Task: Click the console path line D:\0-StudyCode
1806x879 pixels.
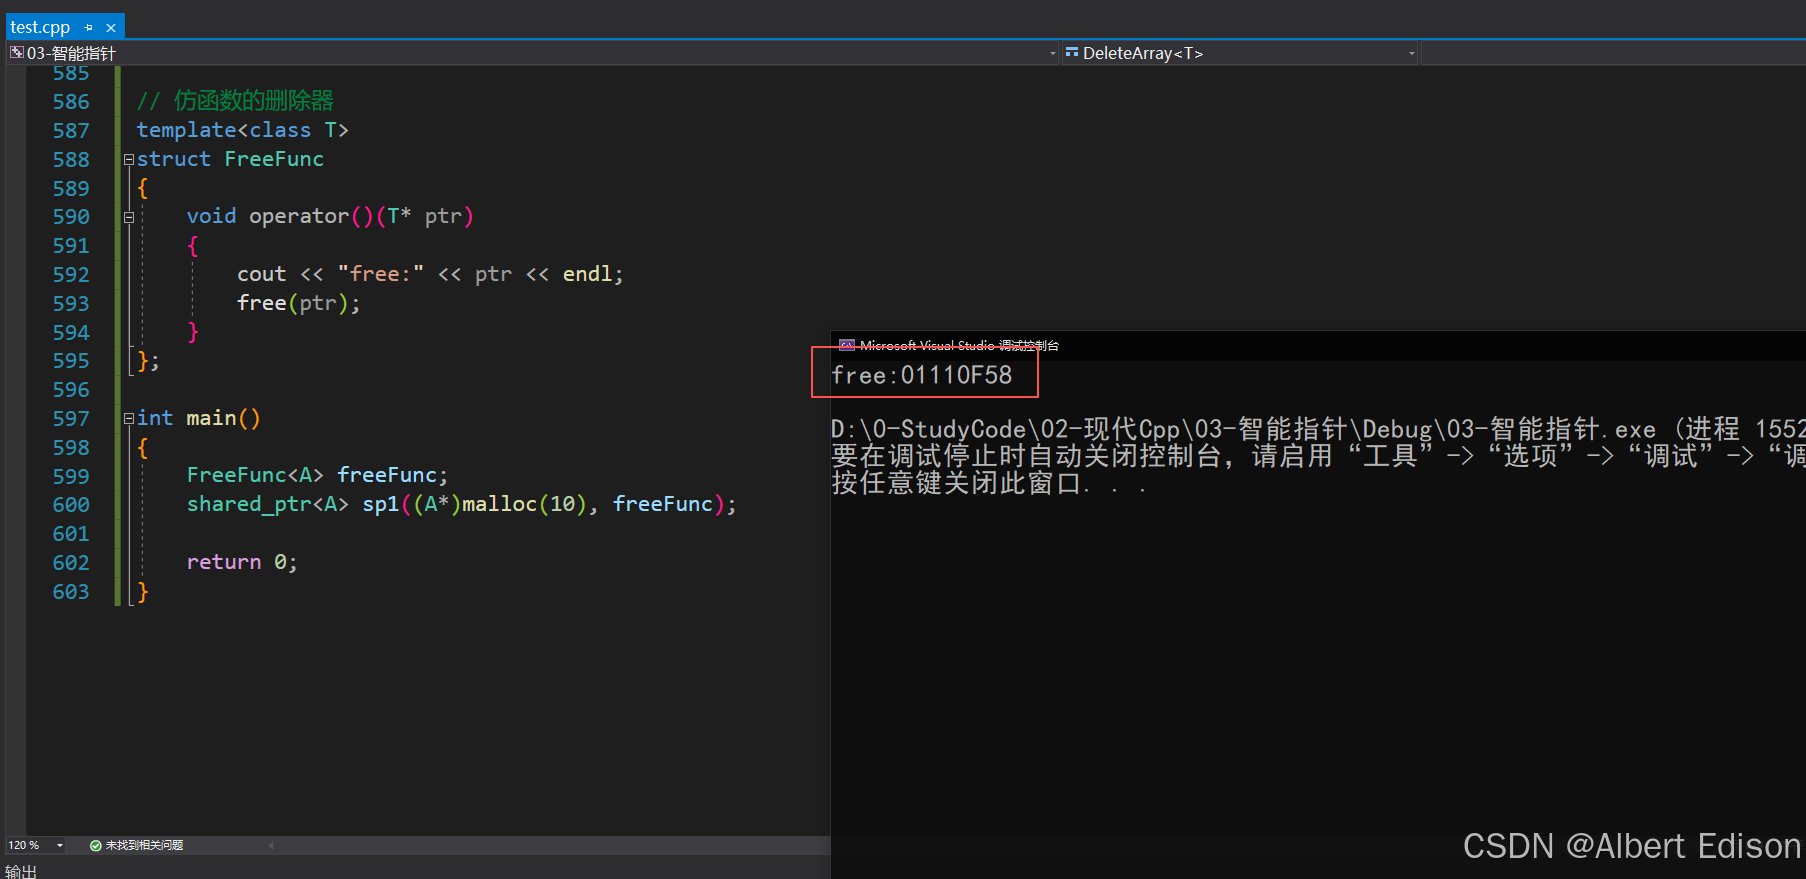Action: (1318, 430)
